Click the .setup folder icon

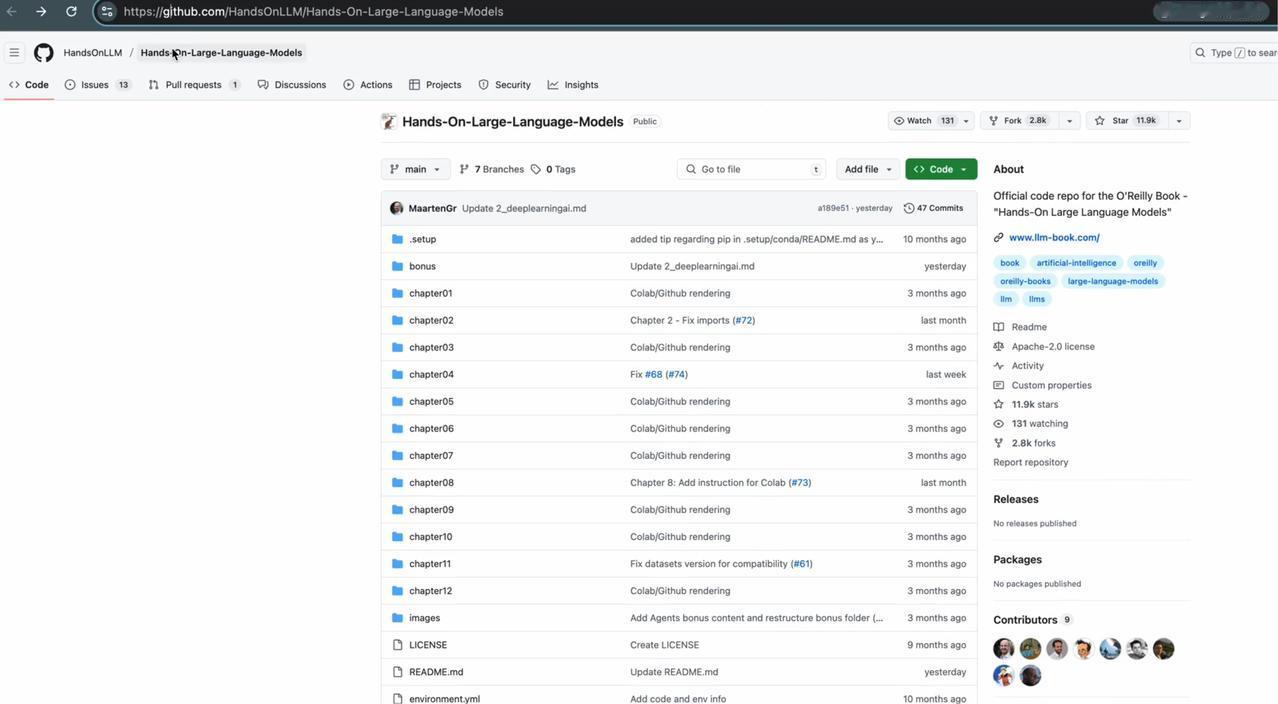[x=397, y=239]
